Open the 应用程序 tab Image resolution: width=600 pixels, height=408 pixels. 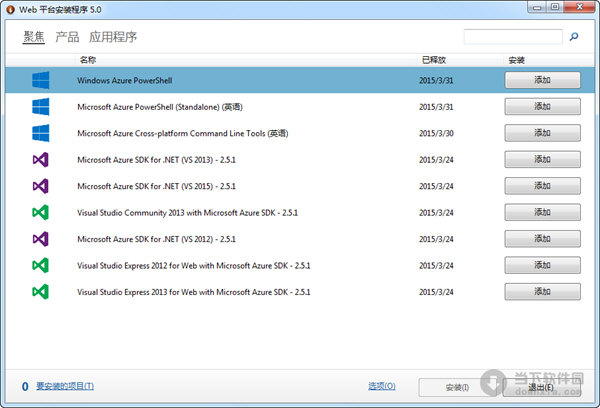(x=113, y=37)
